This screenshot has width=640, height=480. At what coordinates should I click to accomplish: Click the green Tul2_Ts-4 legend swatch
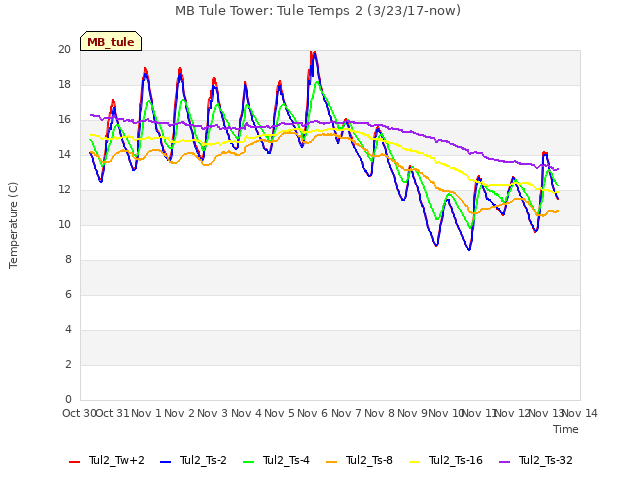click(248, 462)
